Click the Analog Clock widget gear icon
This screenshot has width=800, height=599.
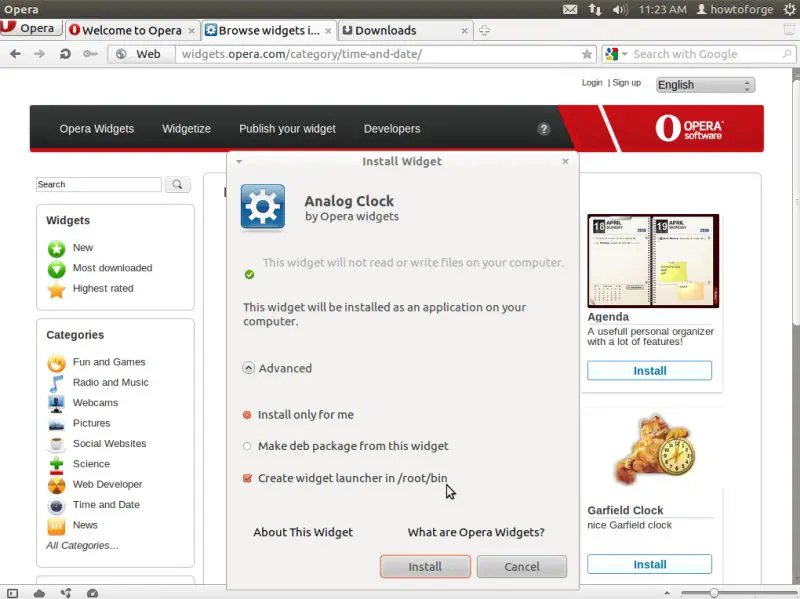coord(263,207)
